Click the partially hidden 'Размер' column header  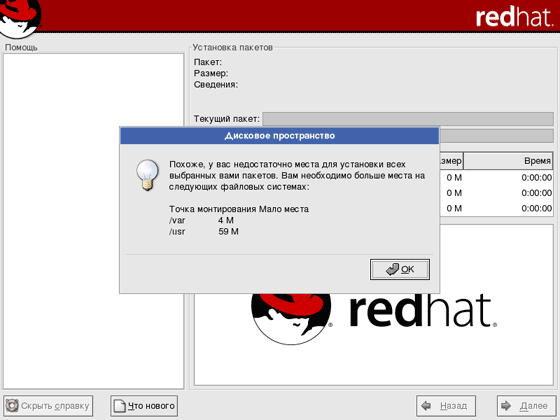pos(451,161)
